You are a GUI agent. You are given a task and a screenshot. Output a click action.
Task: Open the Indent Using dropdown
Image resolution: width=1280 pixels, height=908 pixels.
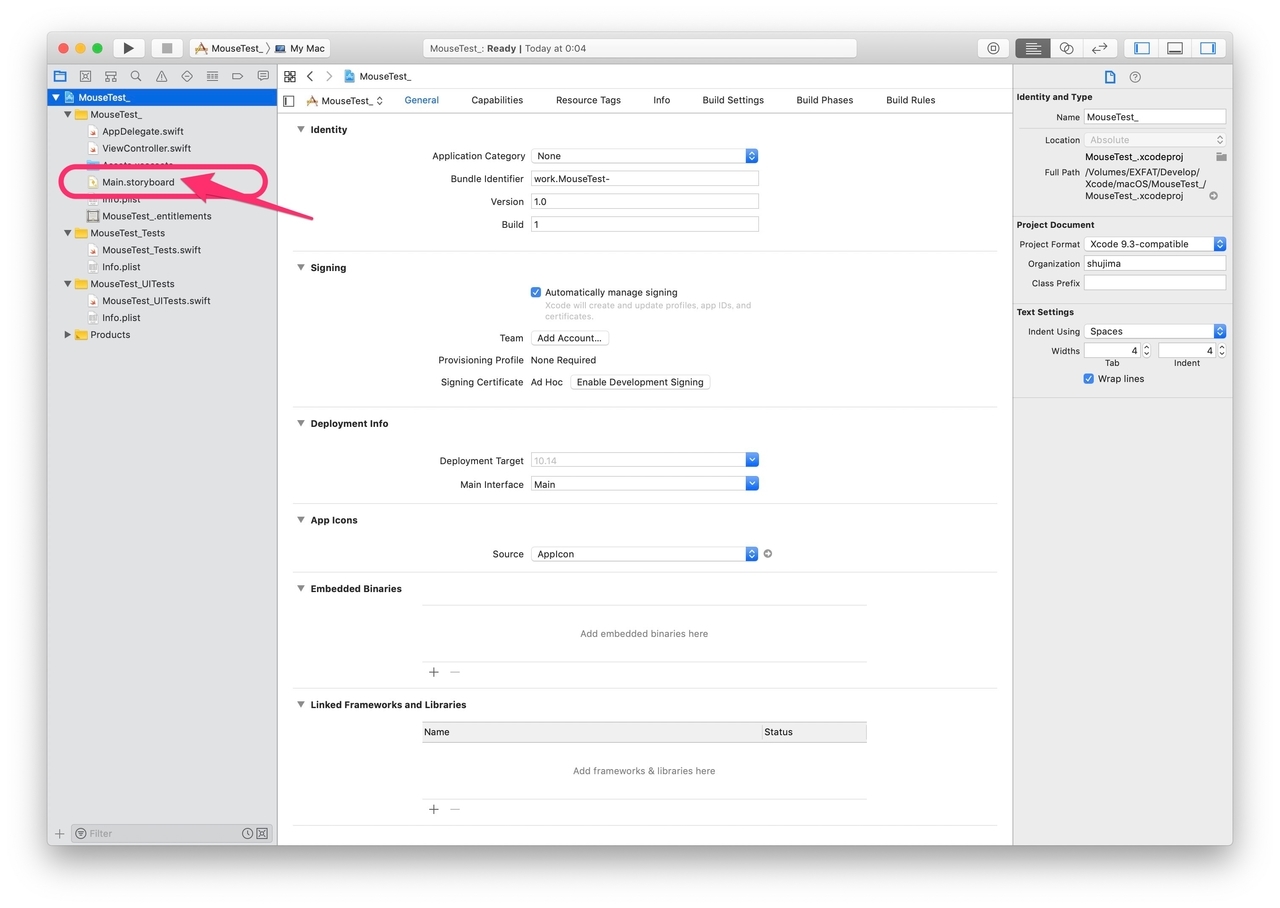click(x=1155, y=331)
